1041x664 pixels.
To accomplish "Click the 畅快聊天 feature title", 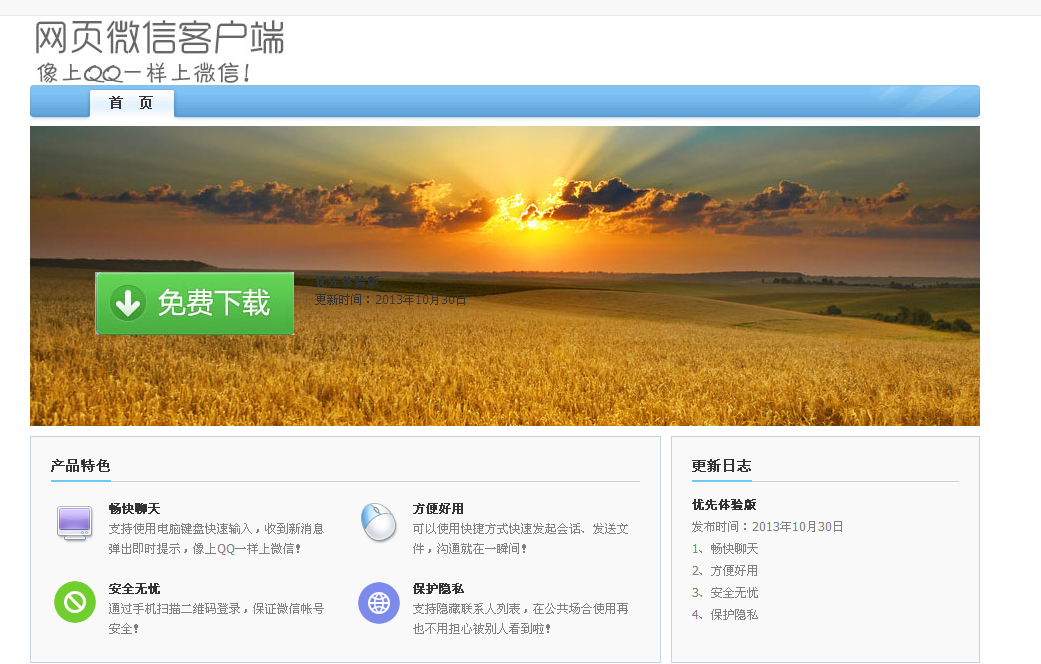I will 134,509.
